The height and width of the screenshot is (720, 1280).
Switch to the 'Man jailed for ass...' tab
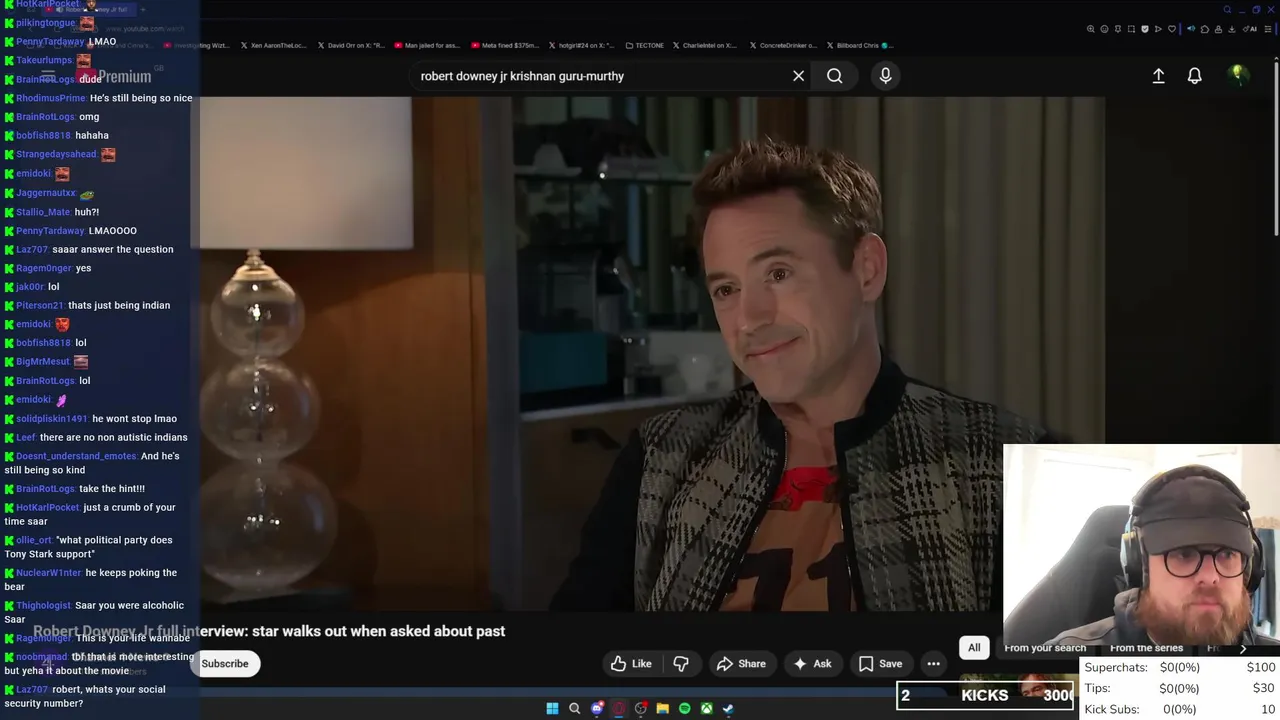(x=427, y=45)
